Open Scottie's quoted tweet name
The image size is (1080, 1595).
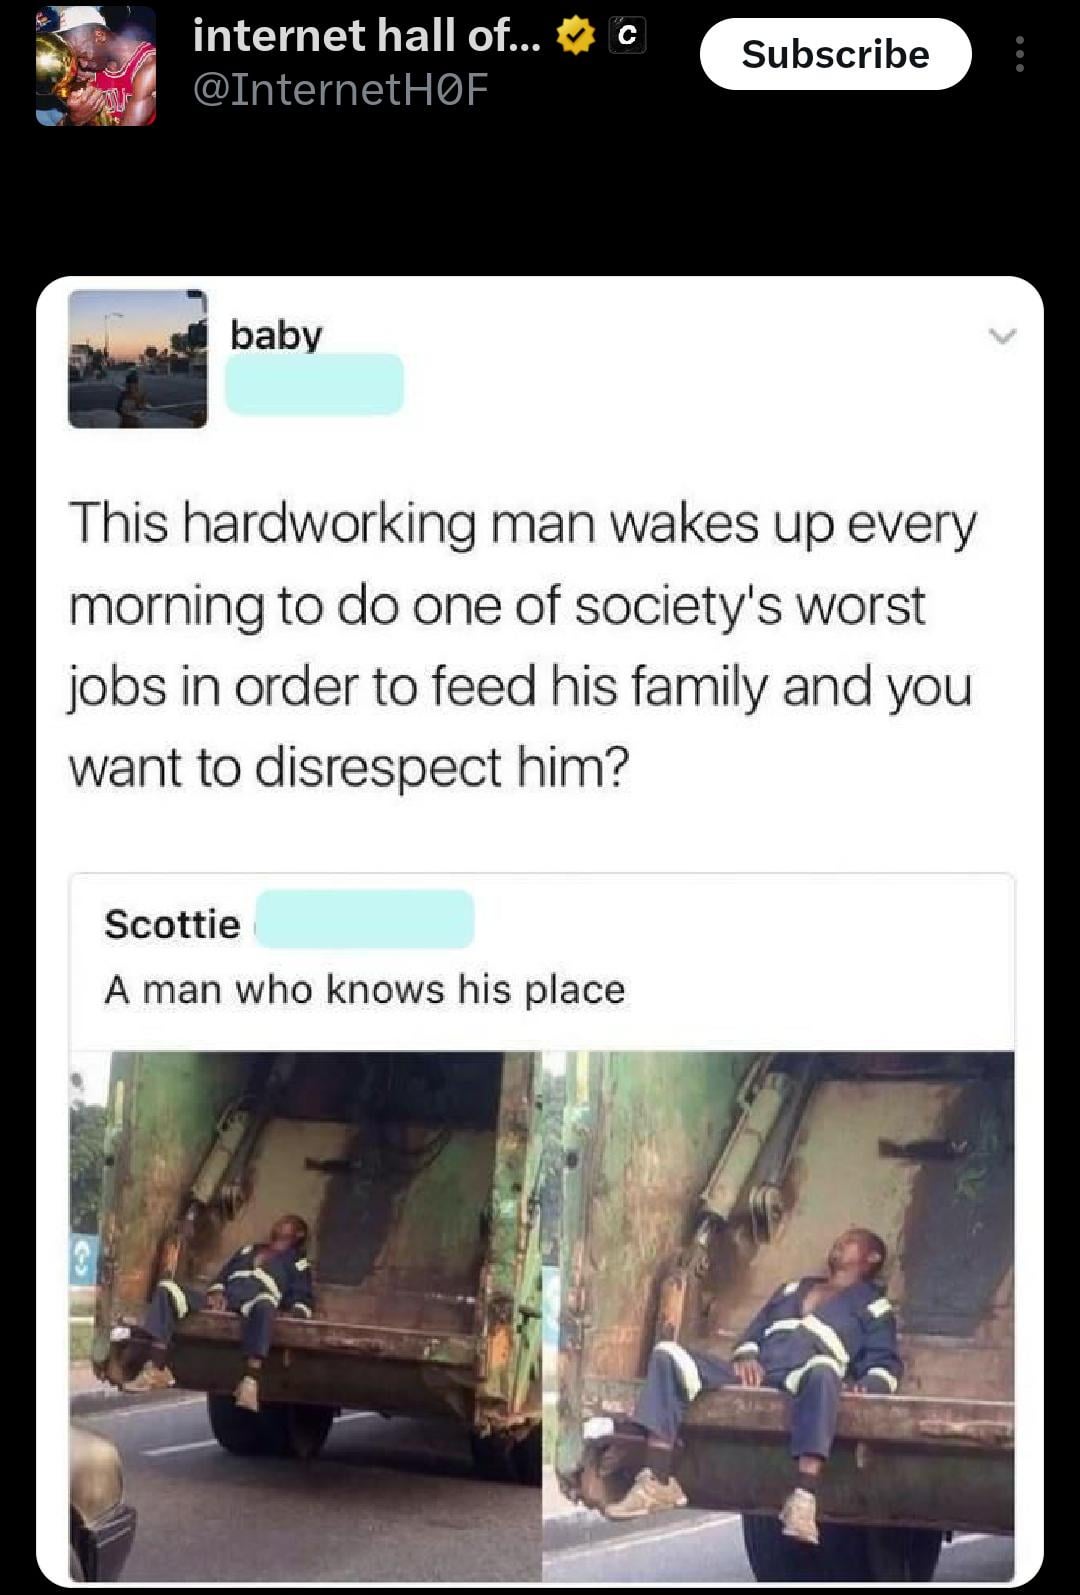[172, 924]
